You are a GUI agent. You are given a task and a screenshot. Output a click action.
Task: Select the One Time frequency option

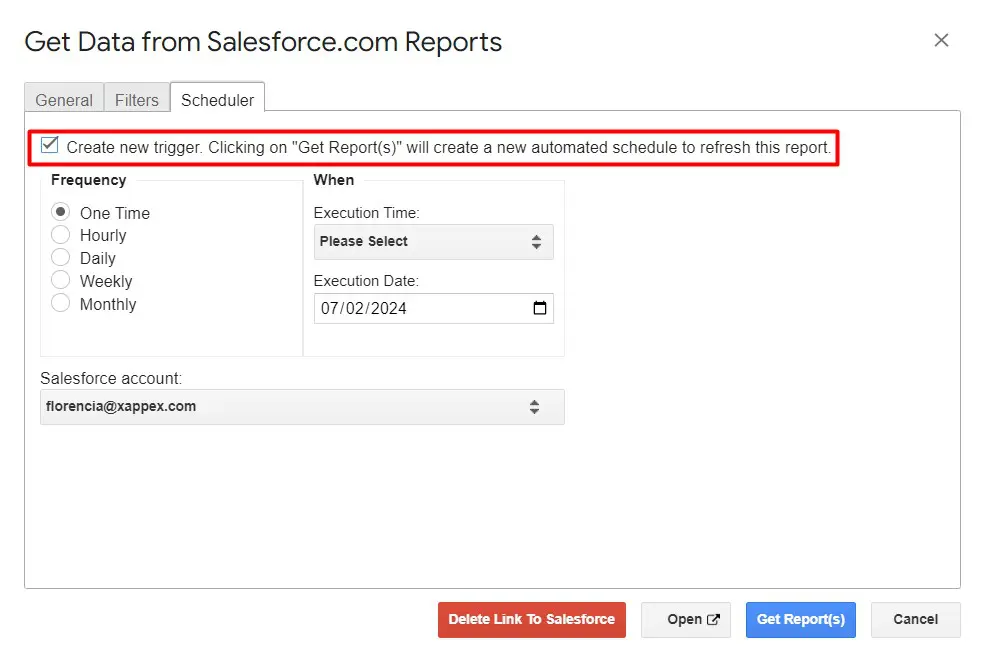(x=61, y=212)
